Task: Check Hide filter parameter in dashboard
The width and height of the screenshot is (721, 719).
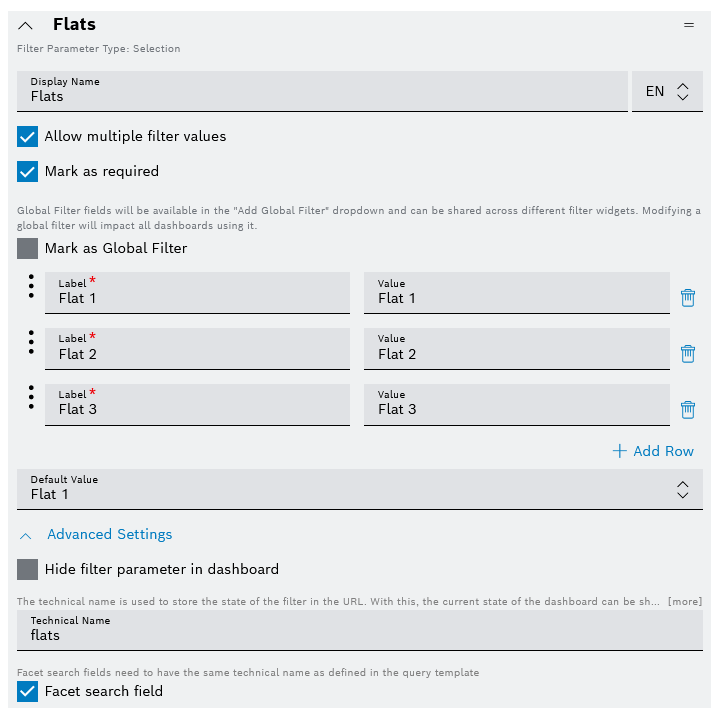Action: click(x=28, y=570)
